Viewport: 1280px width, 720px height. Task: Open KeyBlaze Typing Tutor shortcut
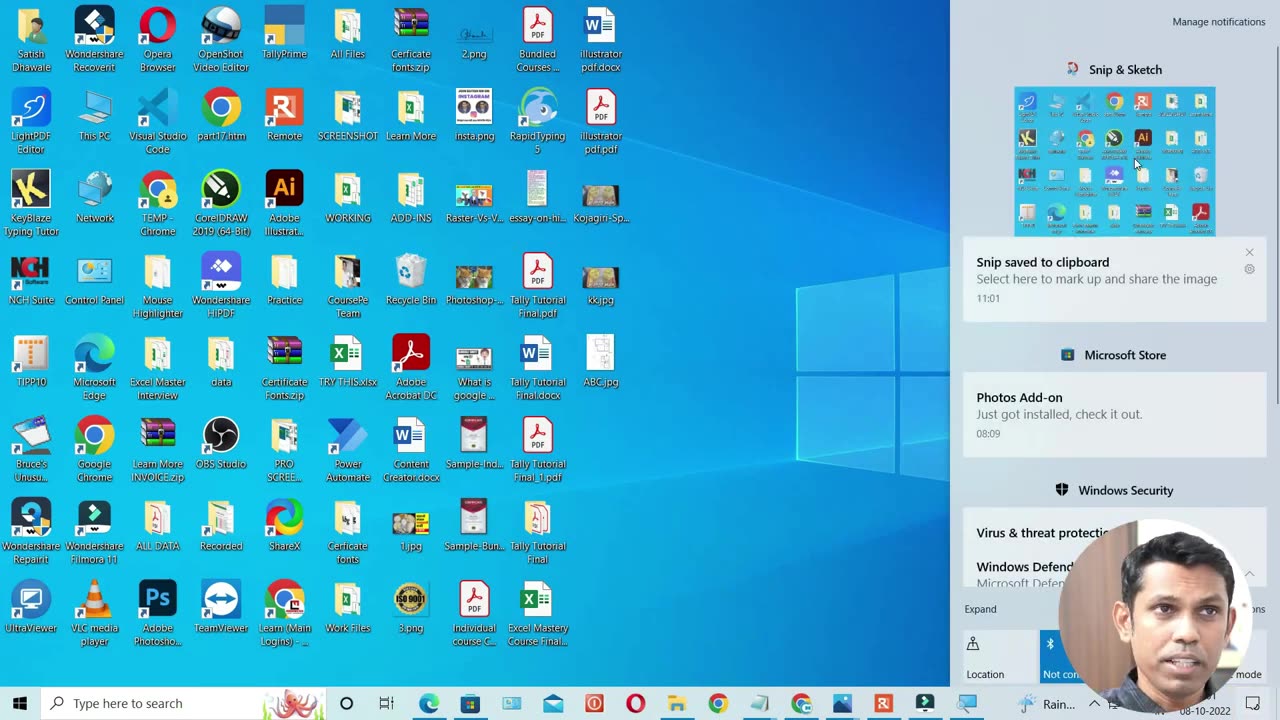(31, 204)
